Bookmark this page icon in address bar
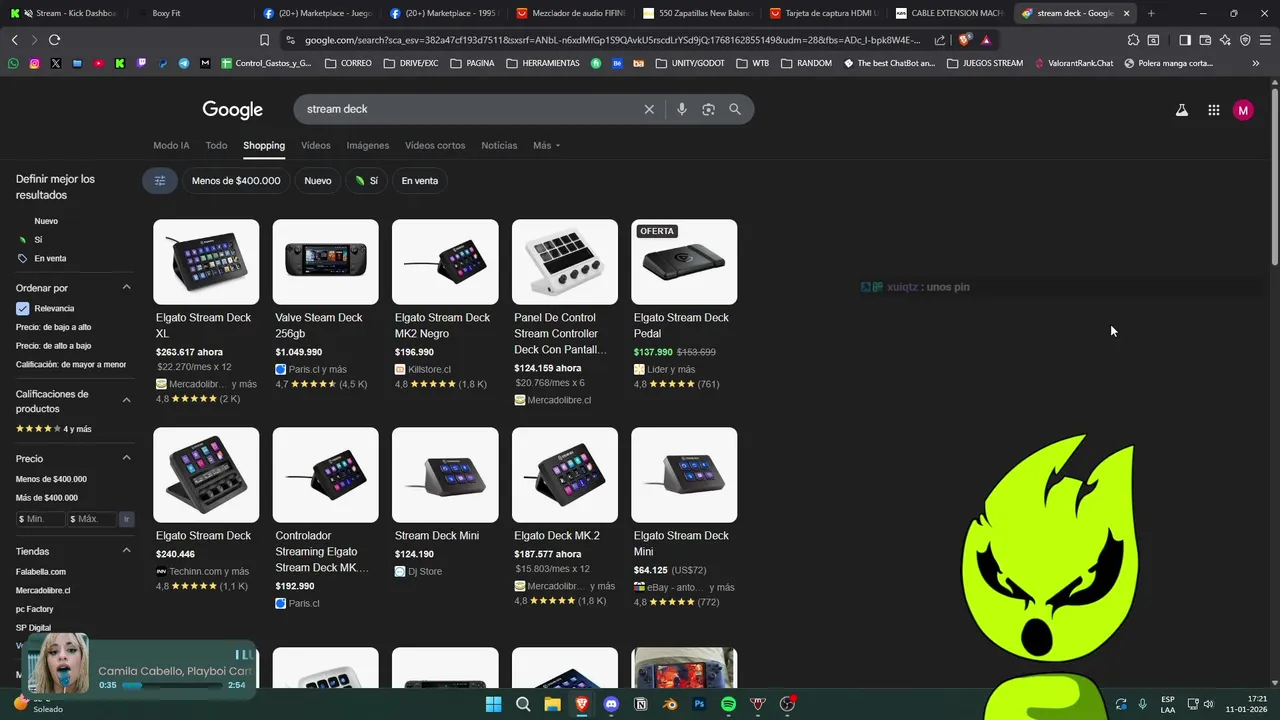Screen dimensions: 1280x720 [x=264, y=40]
